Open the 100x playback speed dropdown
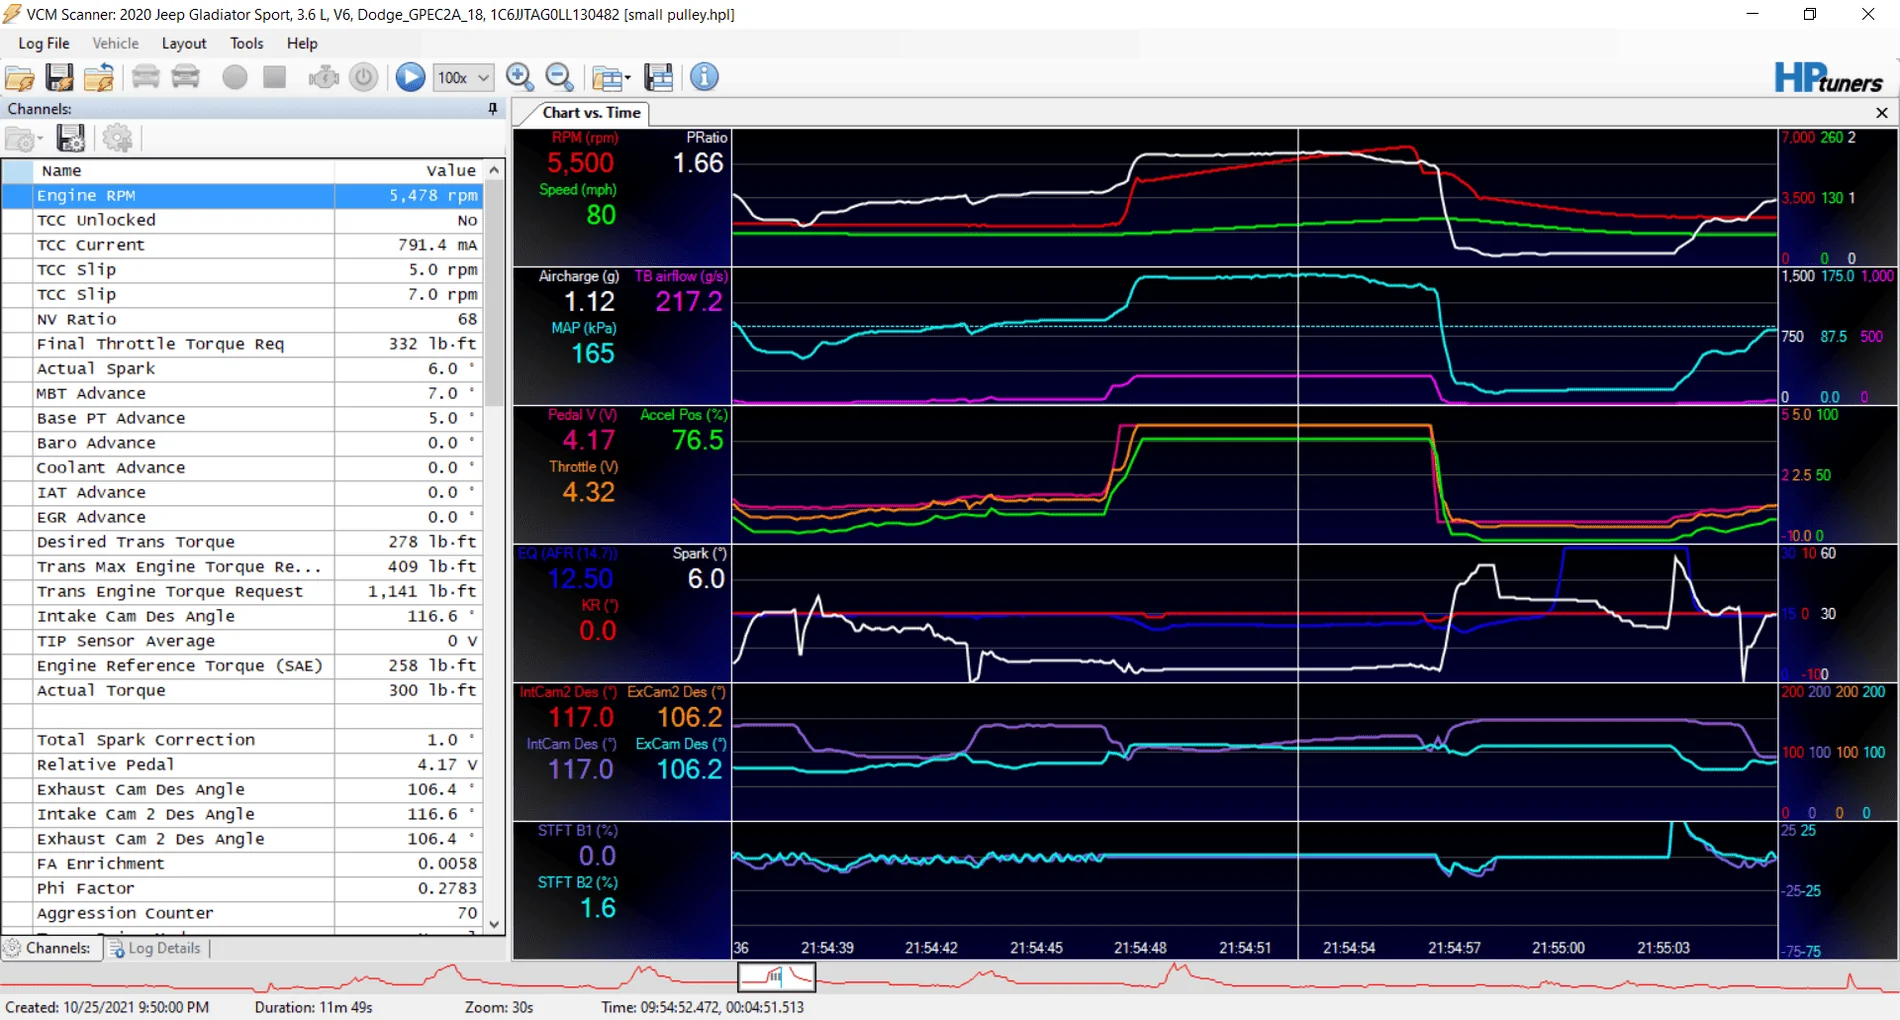 tap(463, 77)
